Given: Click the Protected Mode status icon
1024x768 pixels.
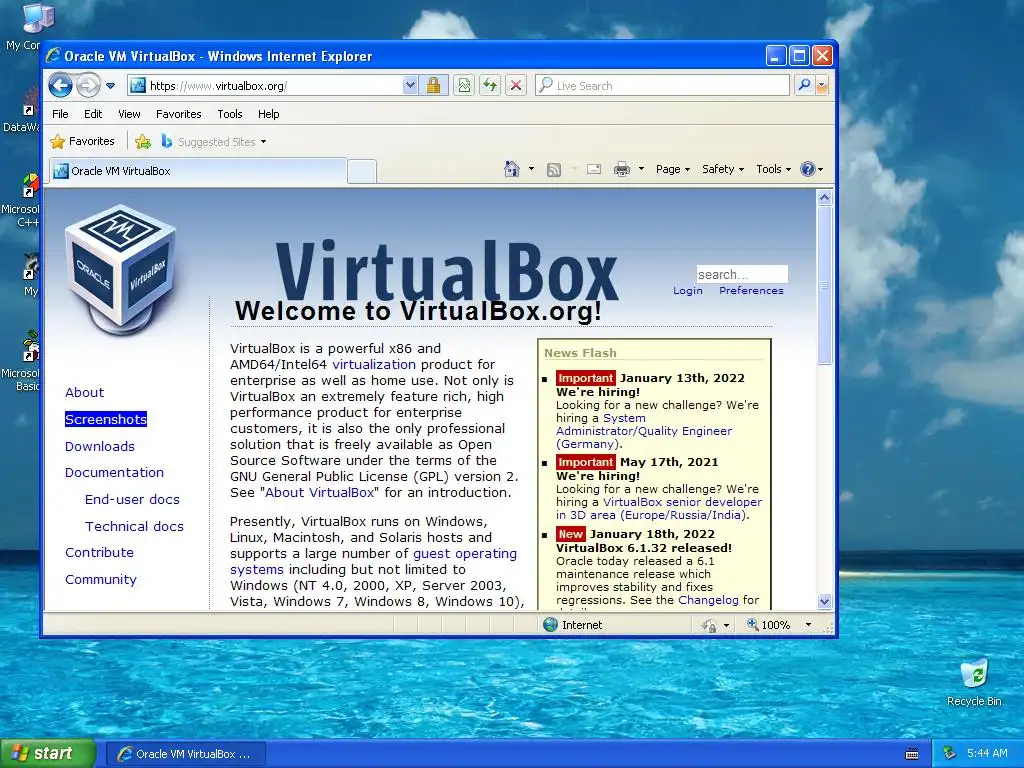Looking at the screenshot, I should [709, 626].
